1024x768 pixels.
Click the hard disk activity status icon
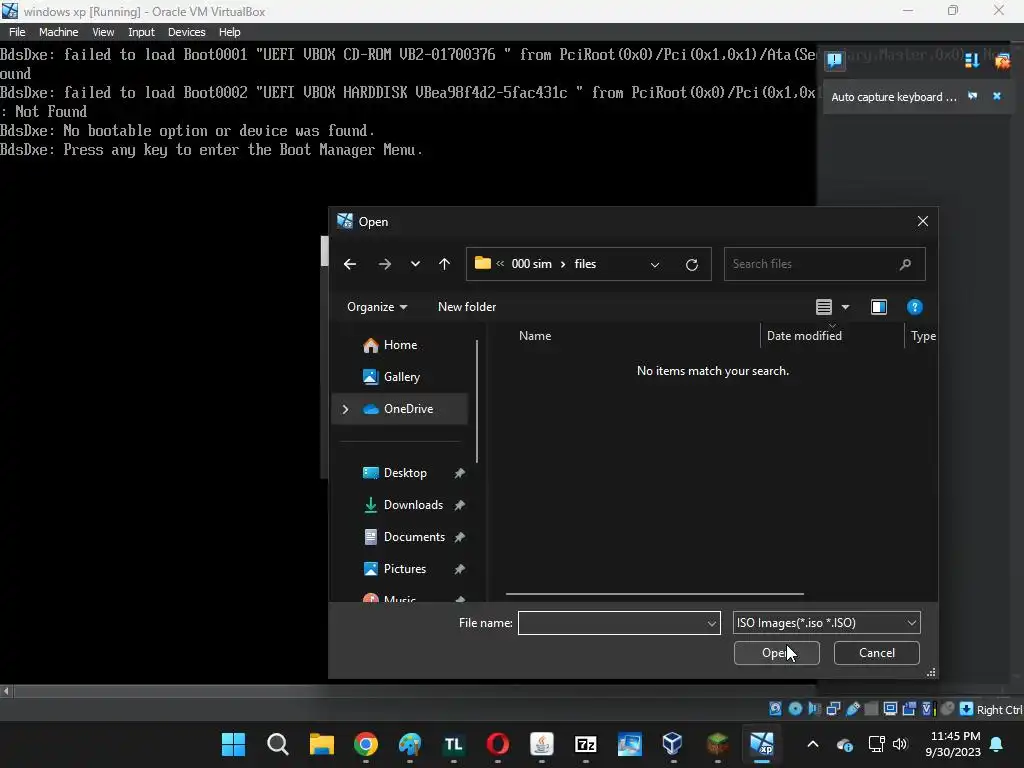click(775, 709)
